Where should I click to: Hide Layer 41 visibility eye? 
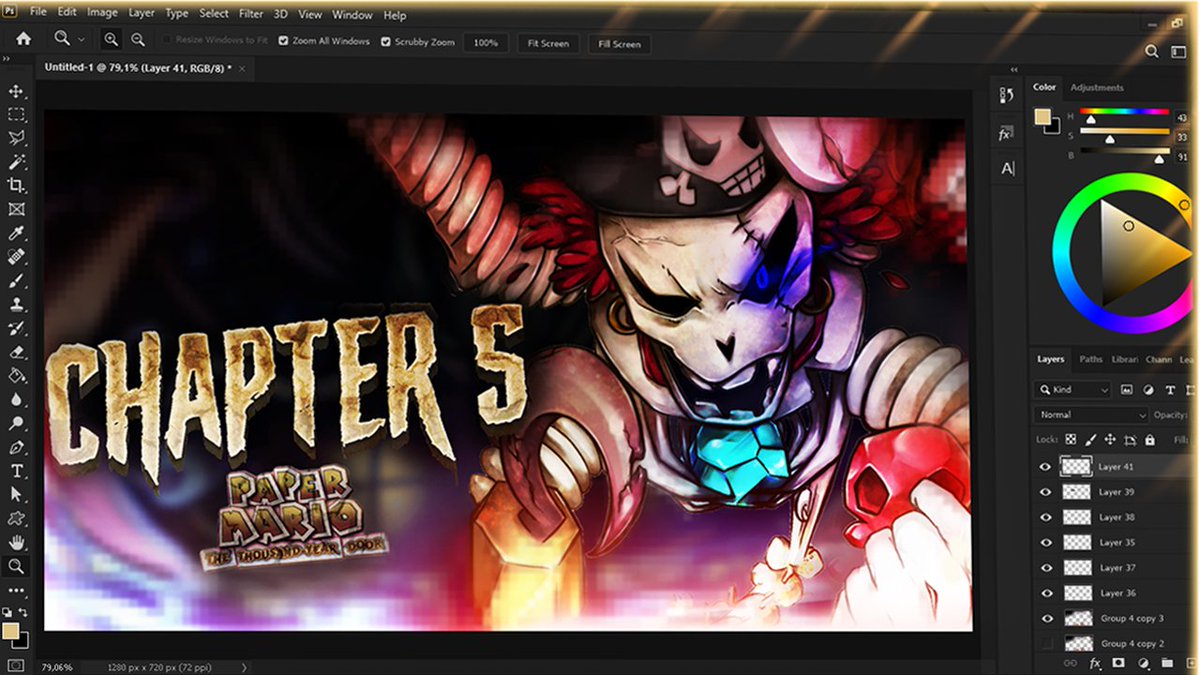pos(1046,466)
